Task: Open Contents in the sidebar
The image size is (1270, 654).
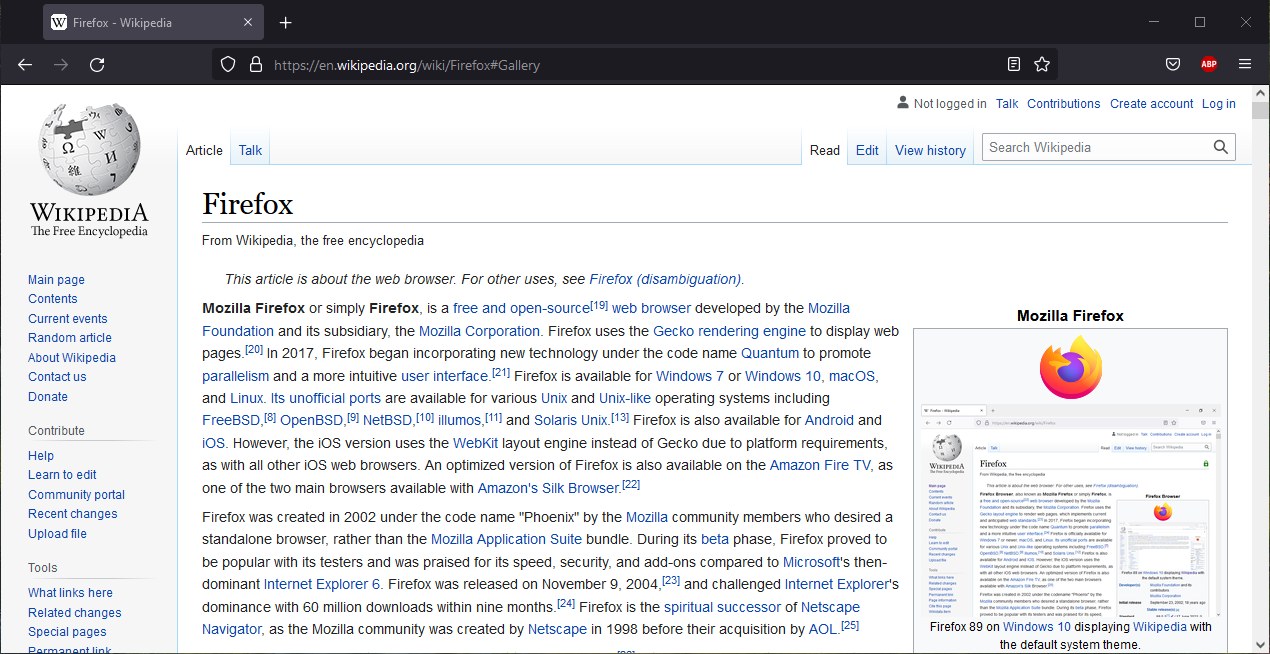Action: pyautogui.click(x=52, y=299)
